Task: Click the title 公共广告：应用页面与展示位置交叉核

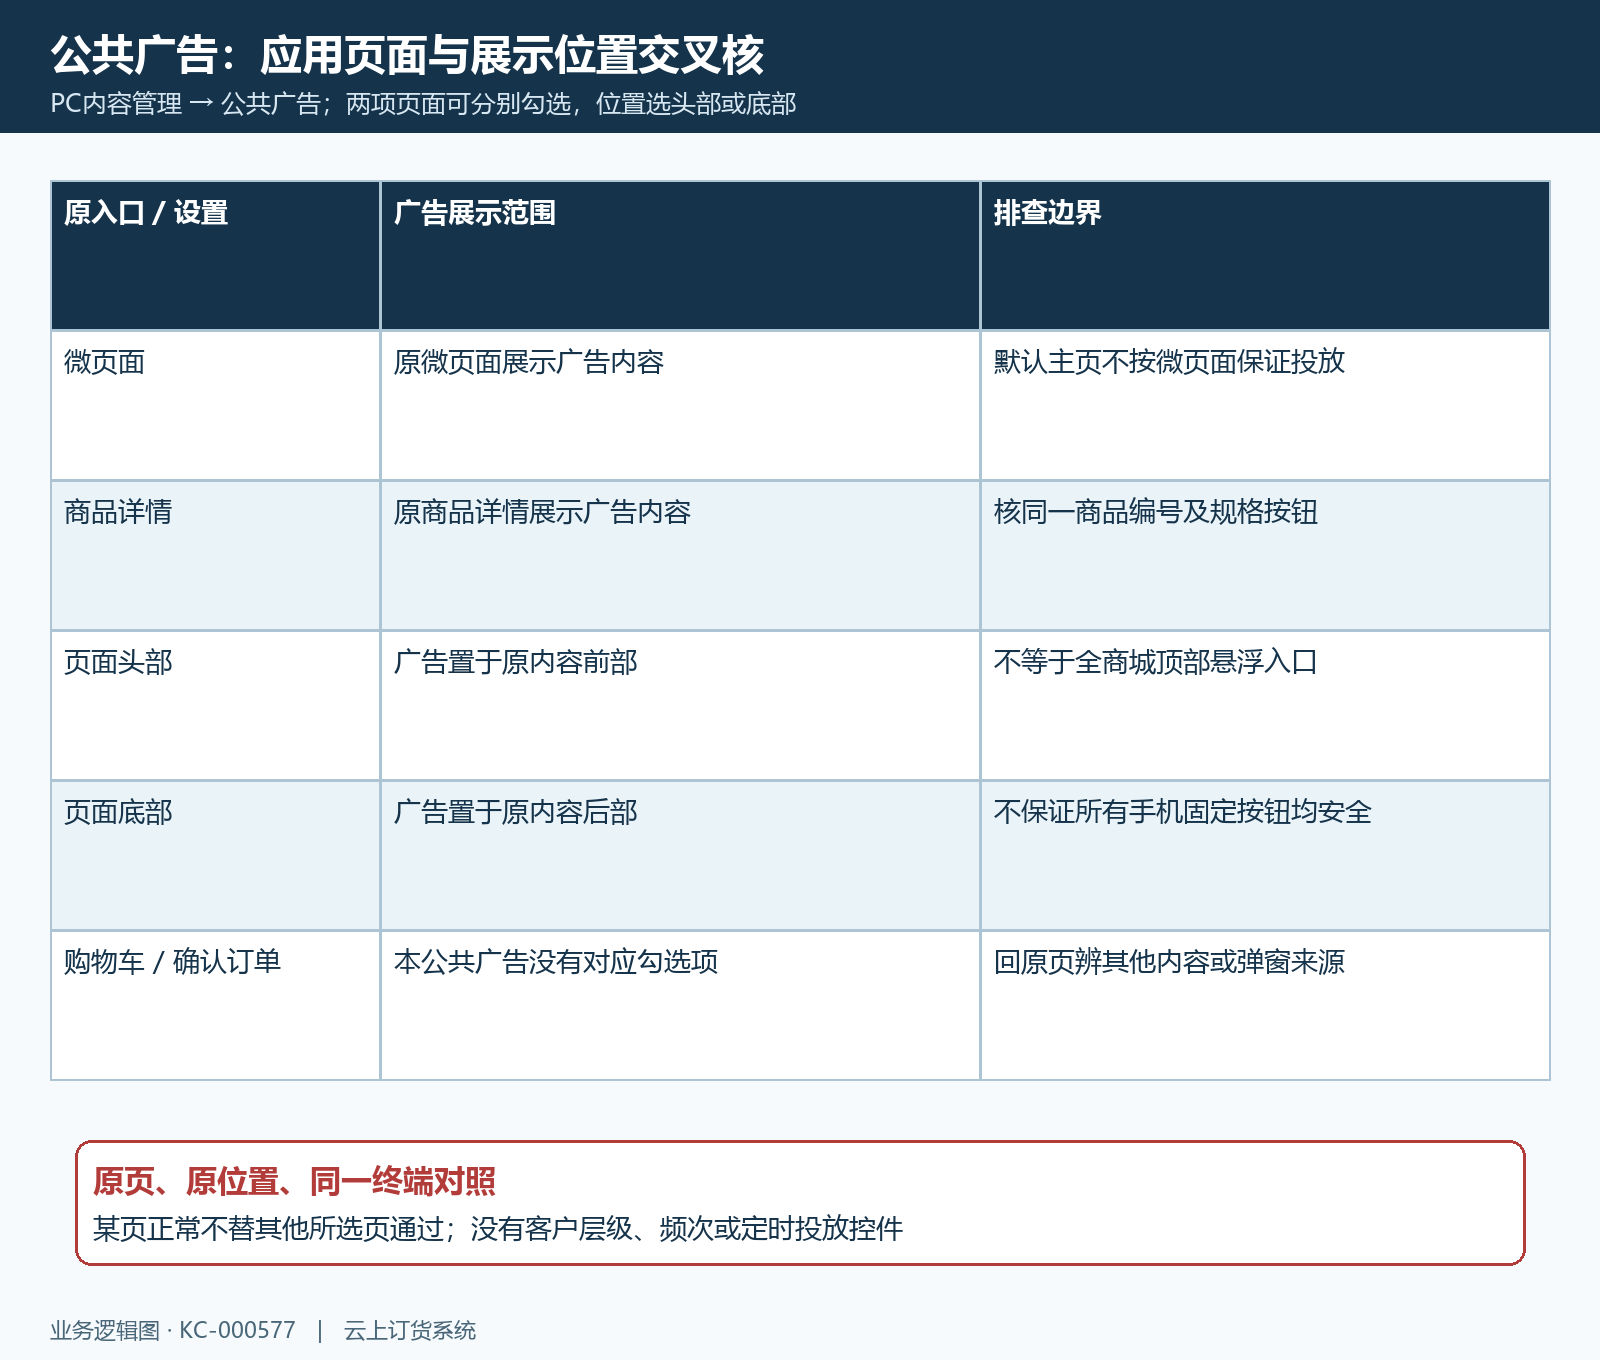Action: pyautogui.click(x=407, y=55)
